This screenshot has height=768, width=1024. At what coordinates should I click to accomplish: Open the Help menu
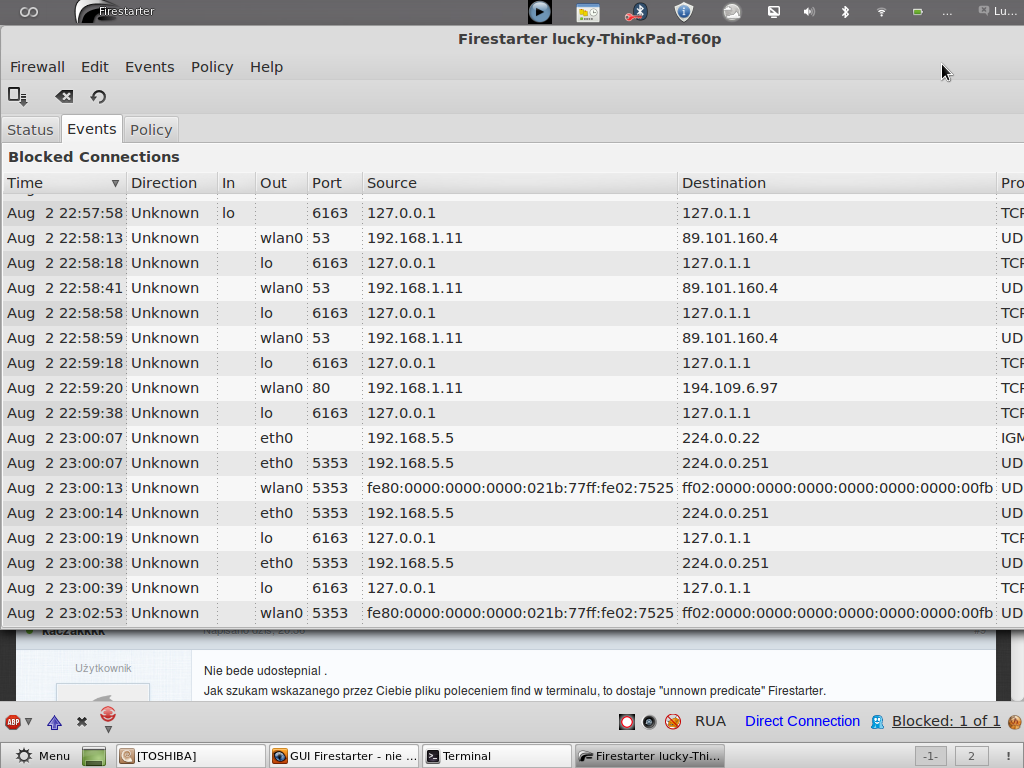(266, 67)
